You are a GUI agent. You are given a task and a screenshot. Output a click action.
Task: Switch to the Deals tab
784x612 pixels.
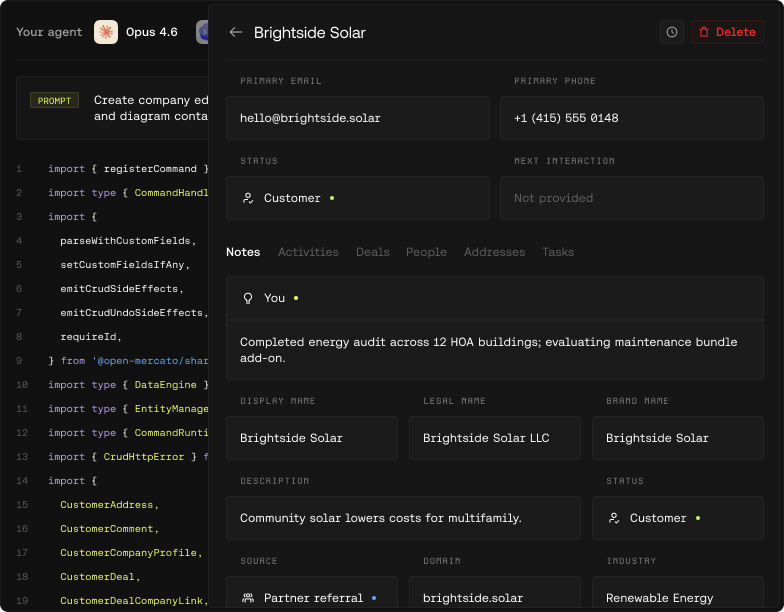(x=372, y=252)
